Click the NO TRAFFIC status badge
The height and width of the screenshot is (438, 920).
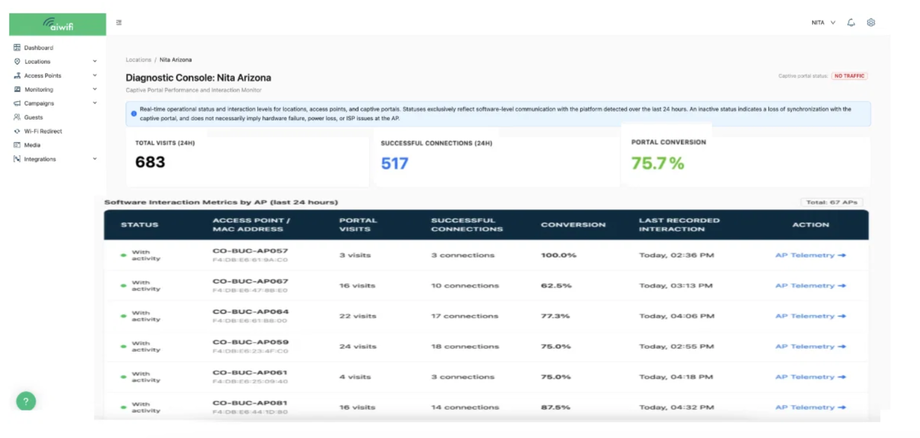click(850, 76)
